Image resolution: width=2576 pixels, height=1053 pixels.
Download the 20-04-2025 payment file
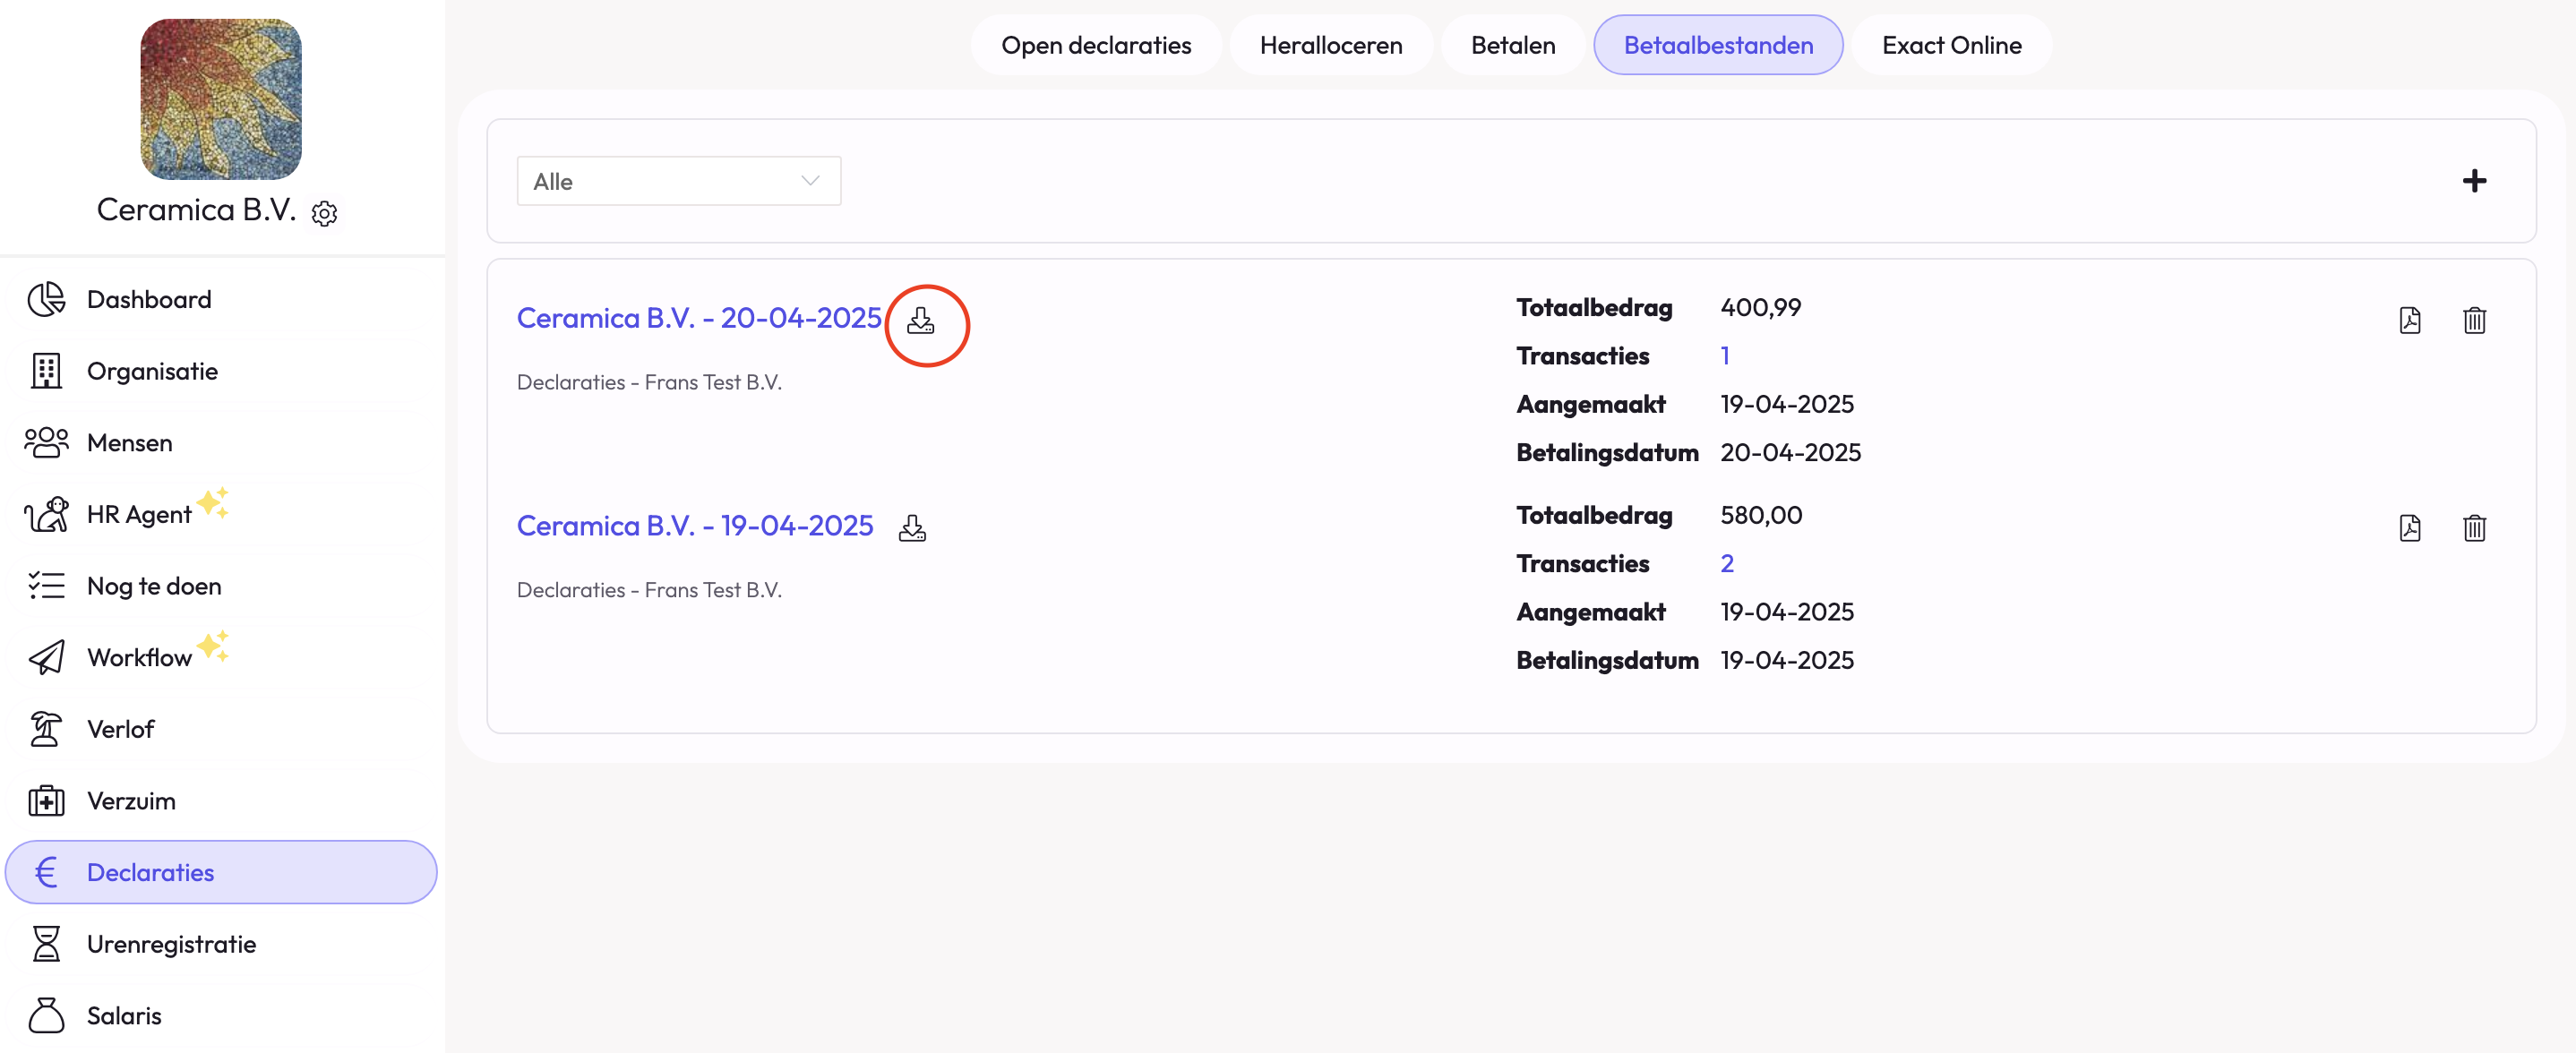pyautogui.click(x=920, y=321)
